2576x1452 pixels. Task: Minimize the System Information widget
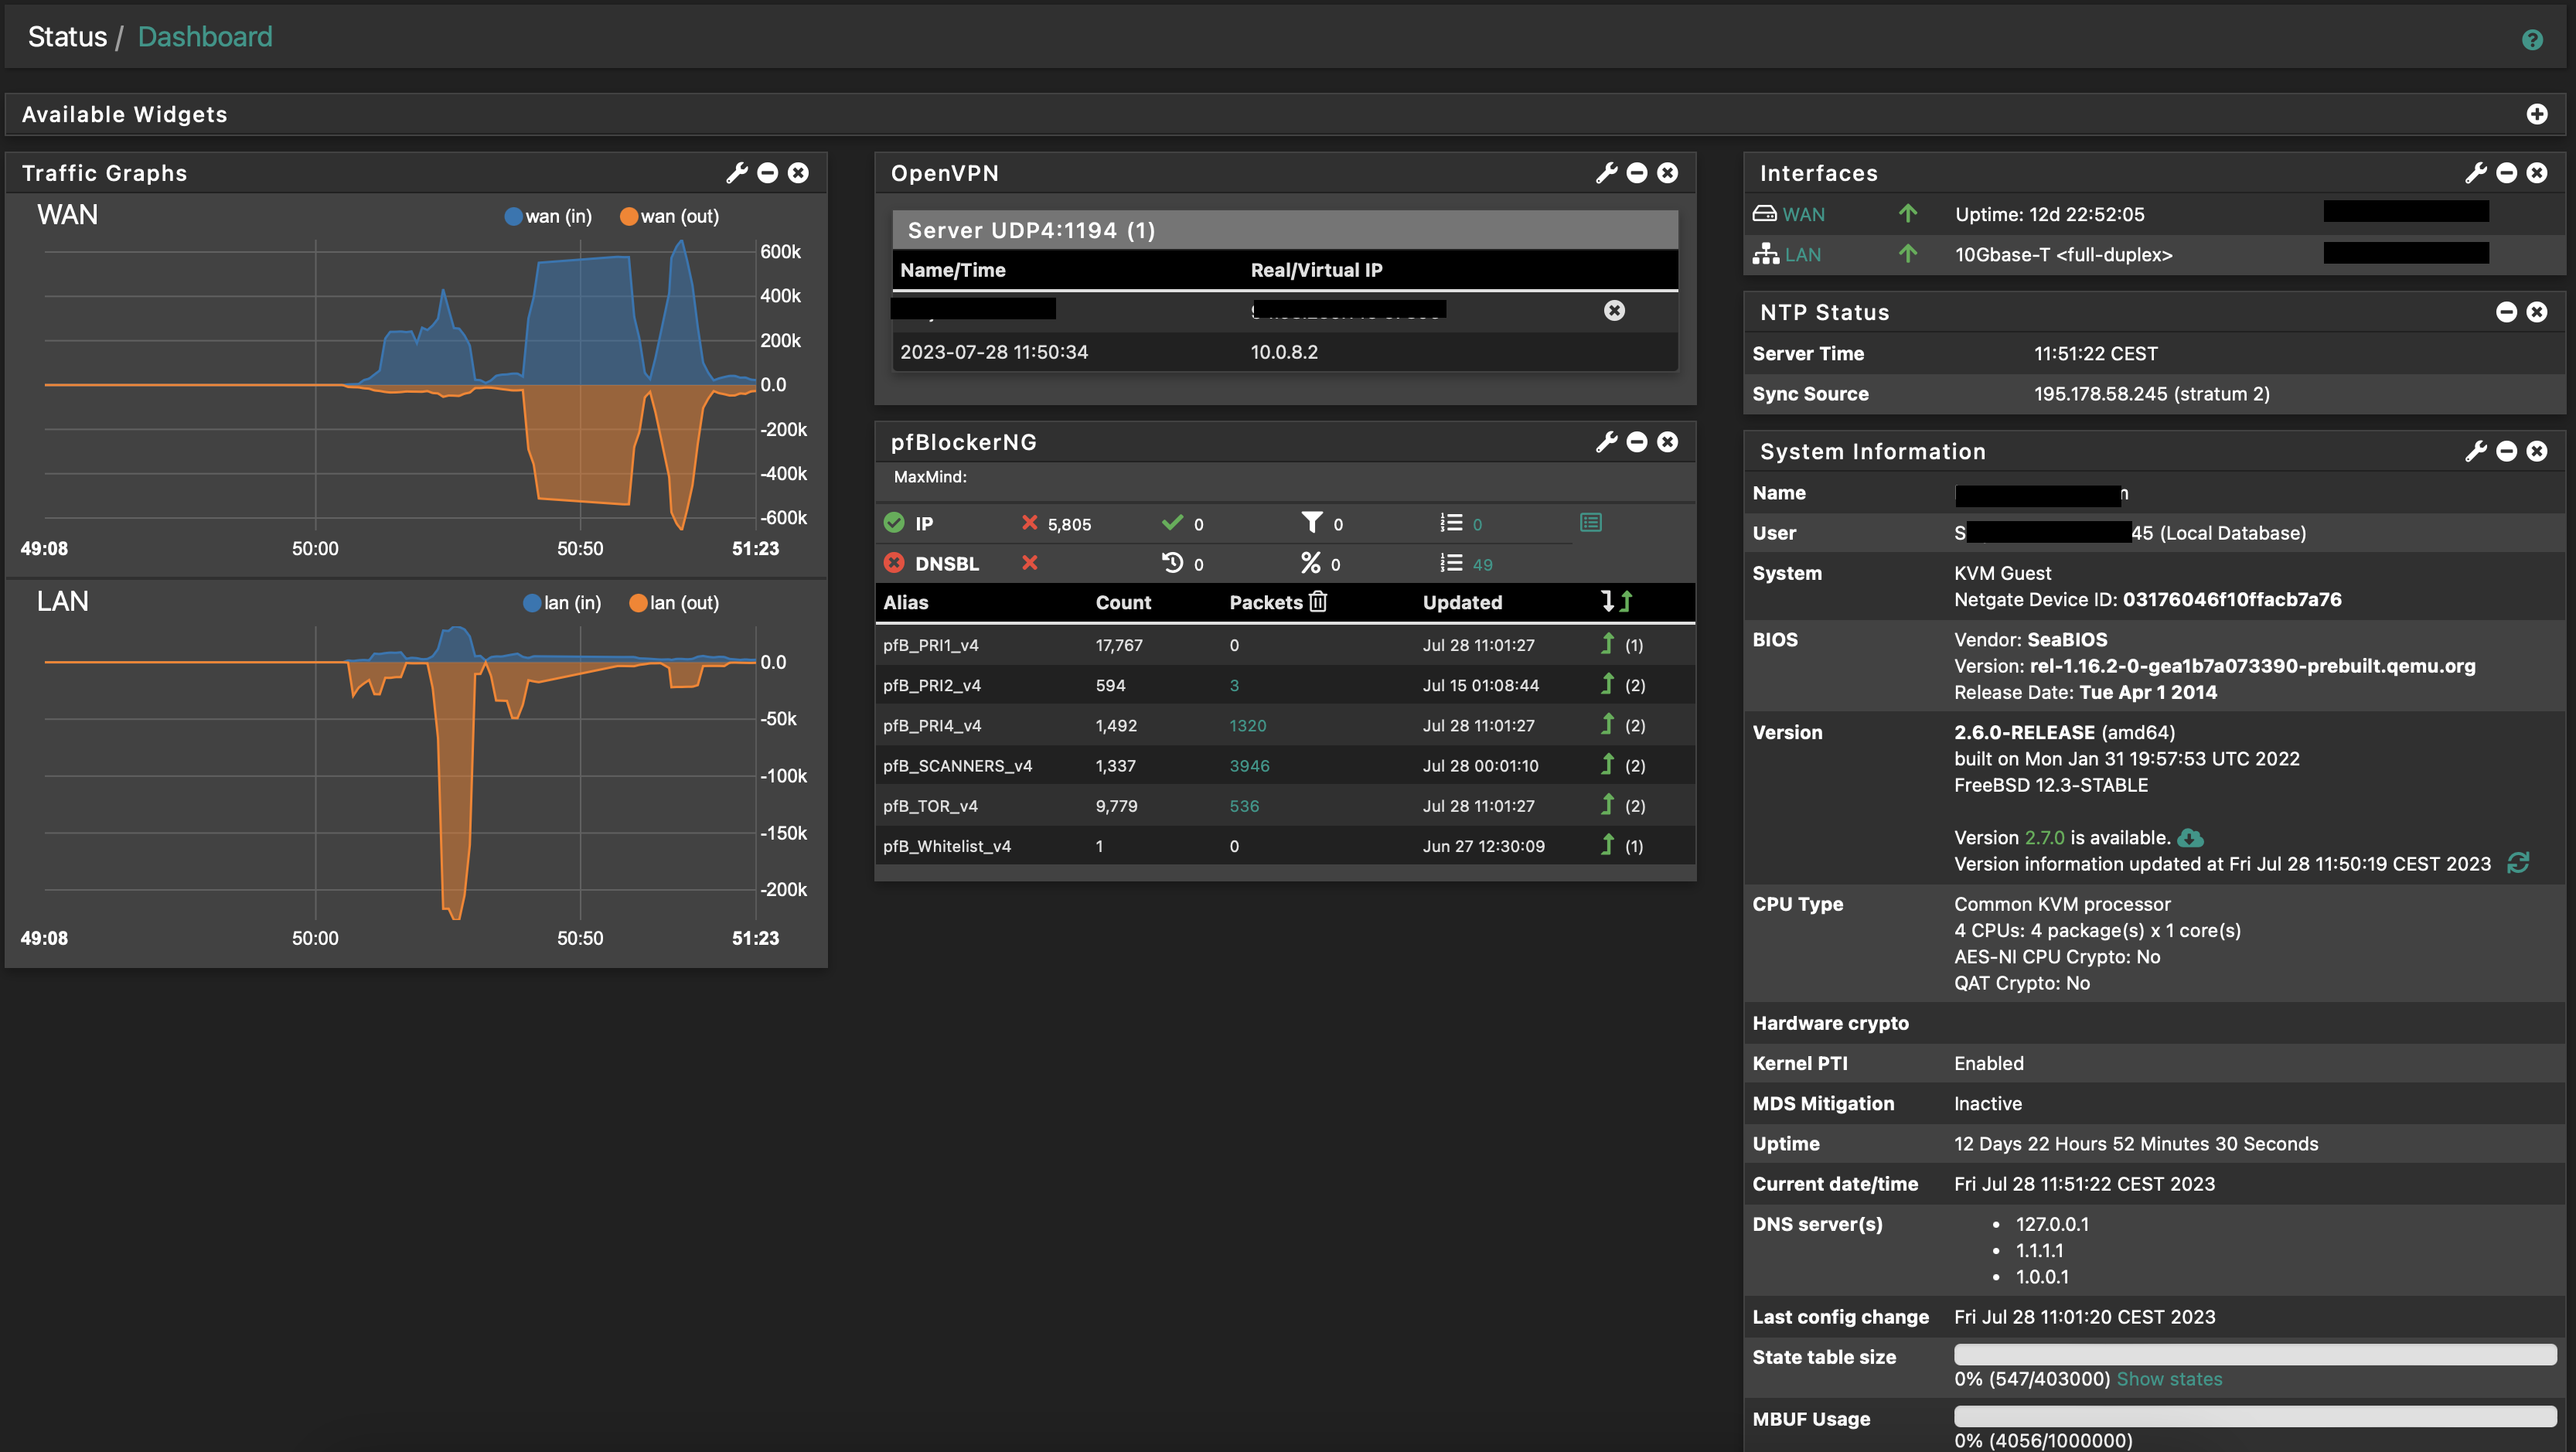(2506, 451)
